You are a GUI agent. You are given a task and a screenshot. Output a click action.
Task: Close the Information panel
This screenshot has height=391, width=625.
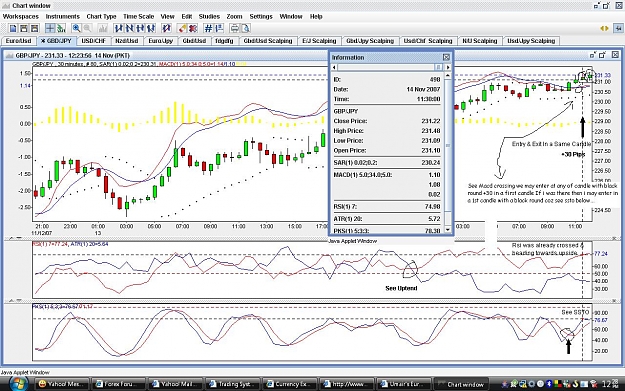point(446,57)
